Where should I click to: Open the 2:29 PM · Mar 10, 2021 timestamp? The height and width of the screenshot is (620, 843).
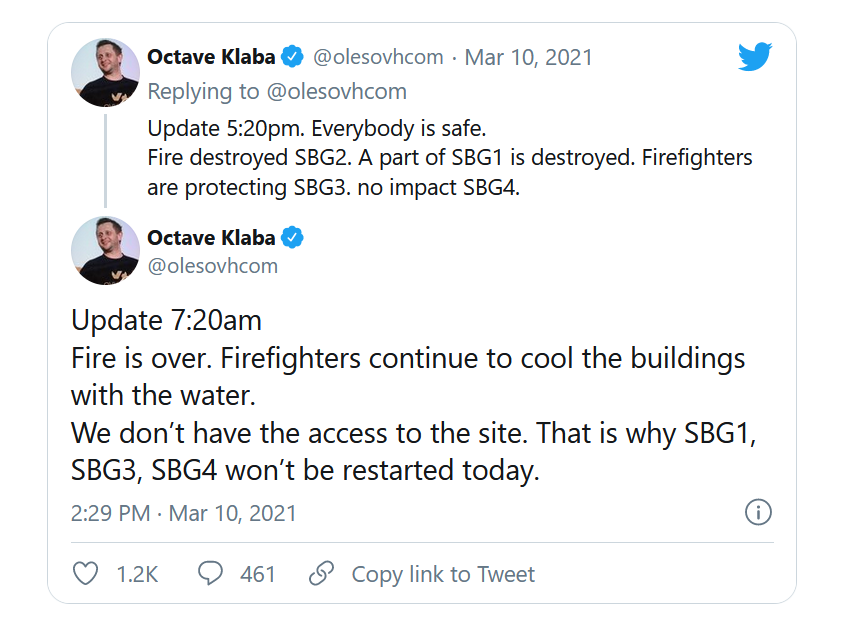pyautogui.click(x=183, y=513)
